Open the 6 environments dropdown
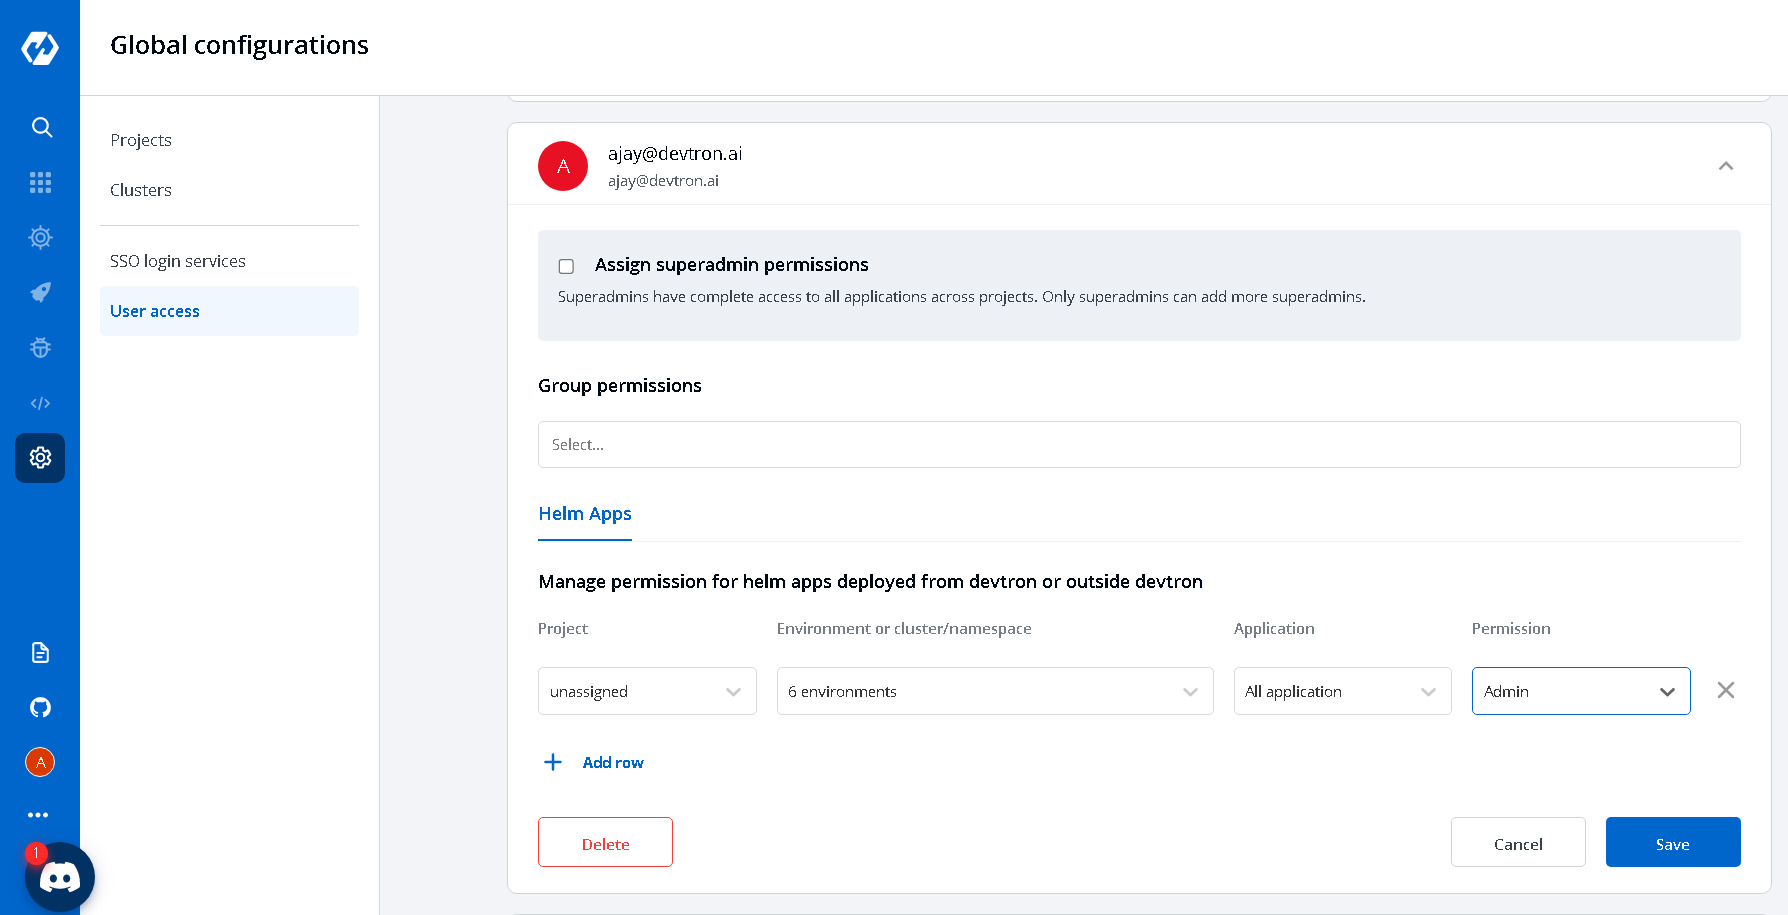 point(994,691)
